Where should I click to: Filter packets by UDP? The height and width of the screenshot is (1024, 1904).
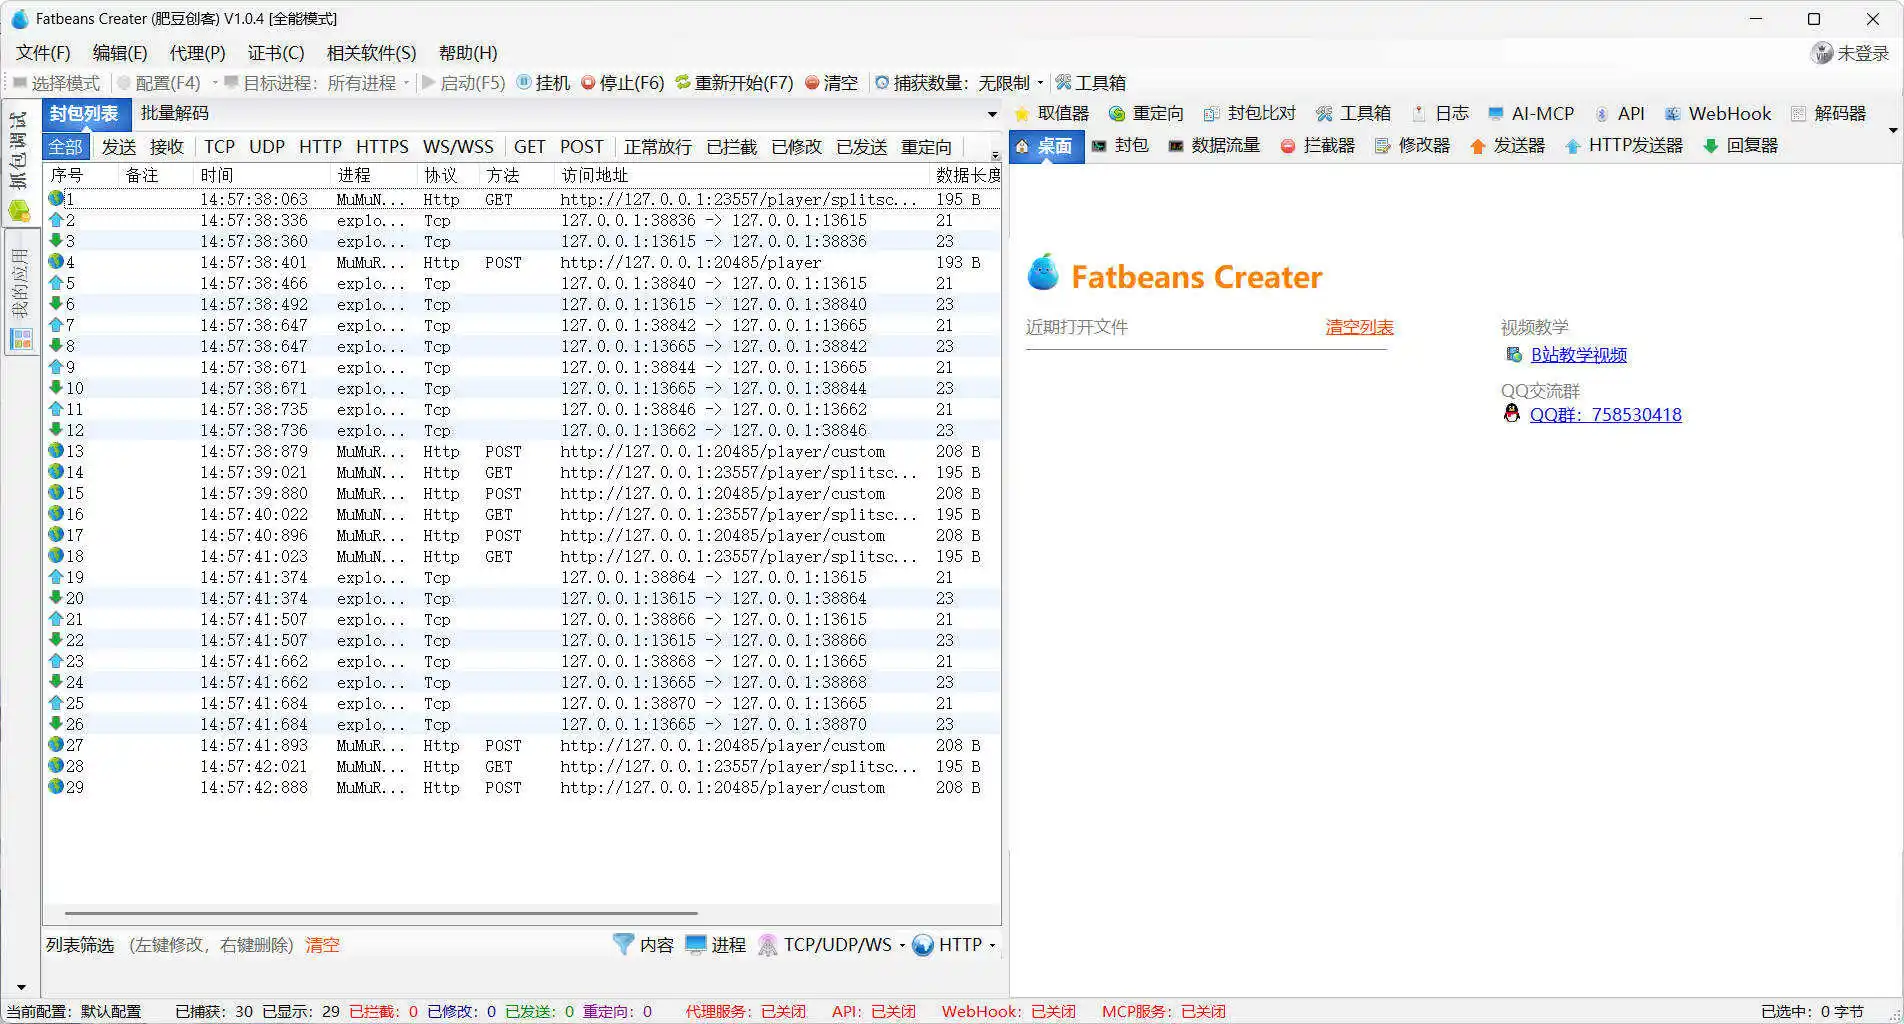click(x=267, y=147)
